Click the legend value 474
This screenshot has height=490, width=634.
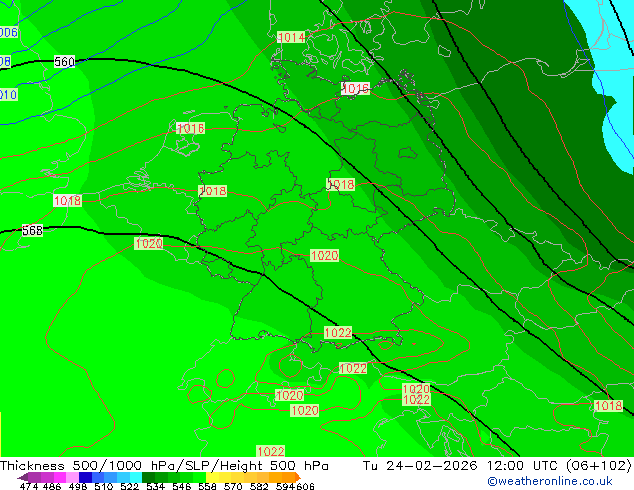29,486
